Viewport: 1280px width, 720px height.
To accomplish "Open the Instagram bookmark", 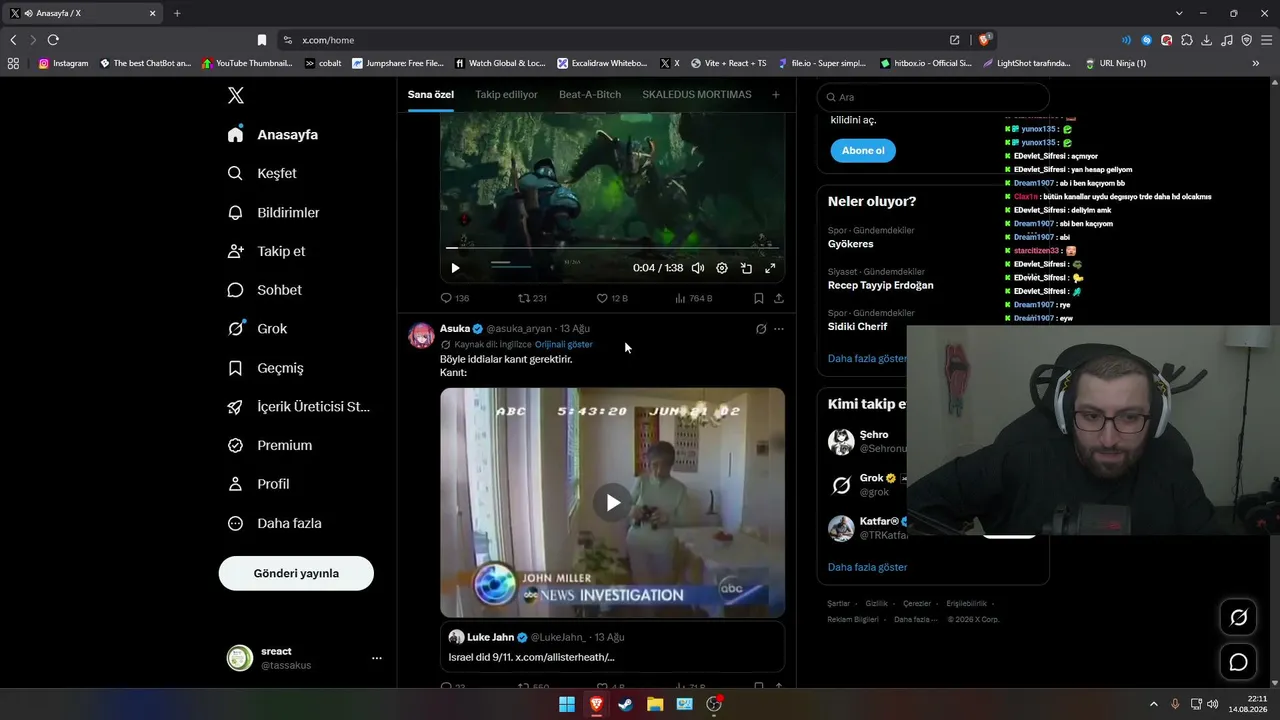I will click(x=63, y=63).
